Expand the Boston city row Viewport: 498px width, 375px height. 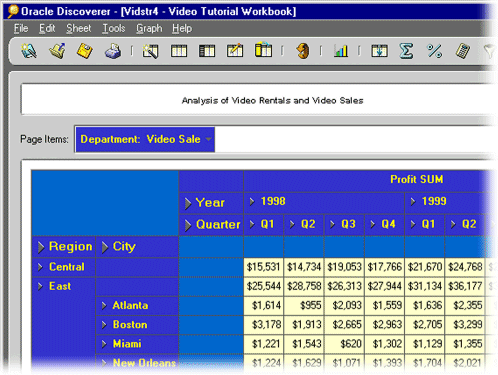tap(104, 325)
